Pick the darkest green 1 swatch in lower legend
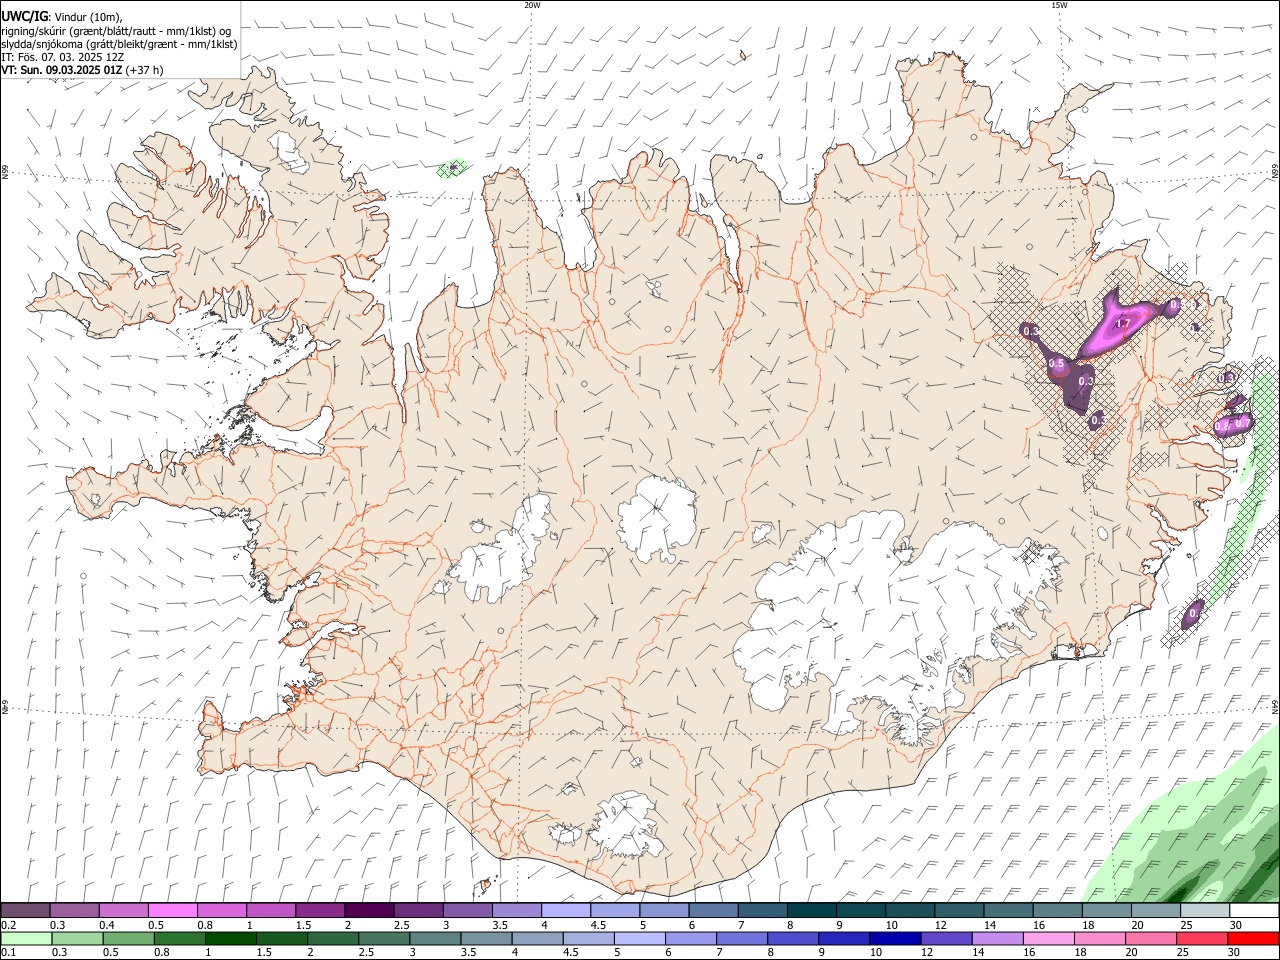Image resolution: width=1280 pixels, height=960 pixels. point(231,938)
